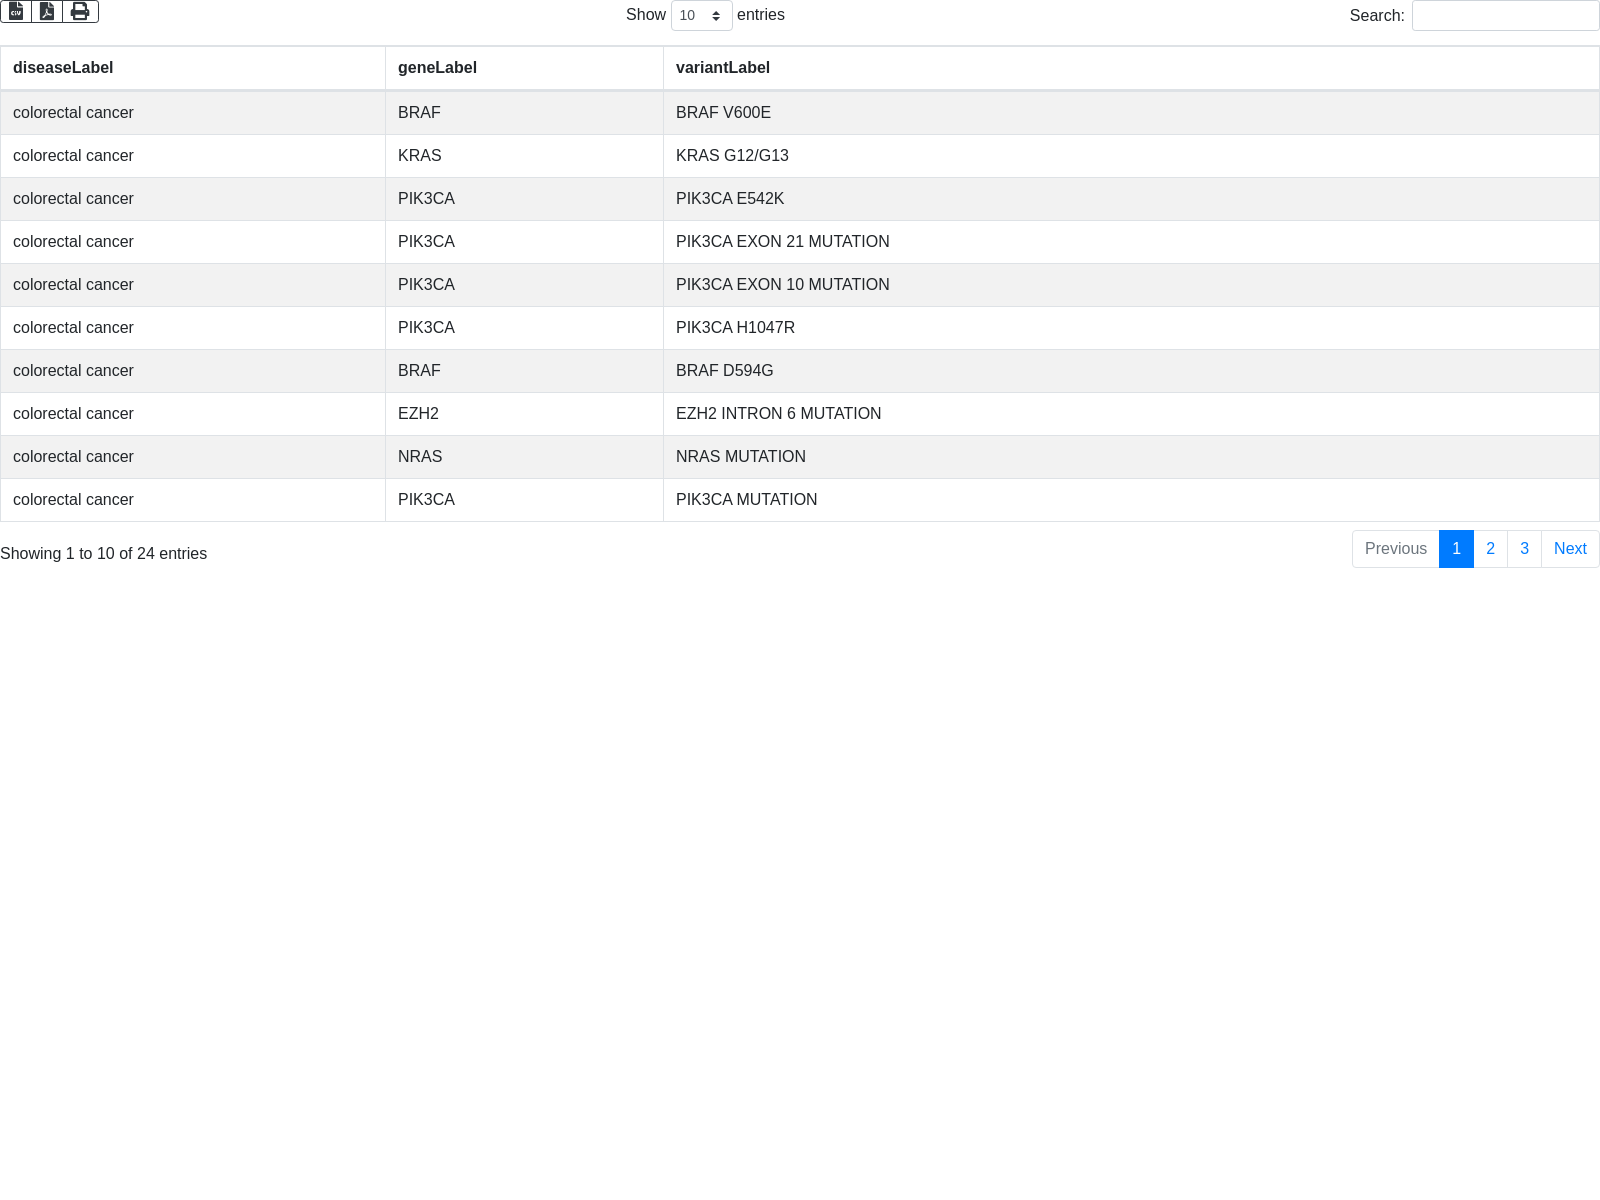Select the PIK3CA H1047R variant cell
This screenshot has height=1200, width=1600.
[x=1131, y=328]
